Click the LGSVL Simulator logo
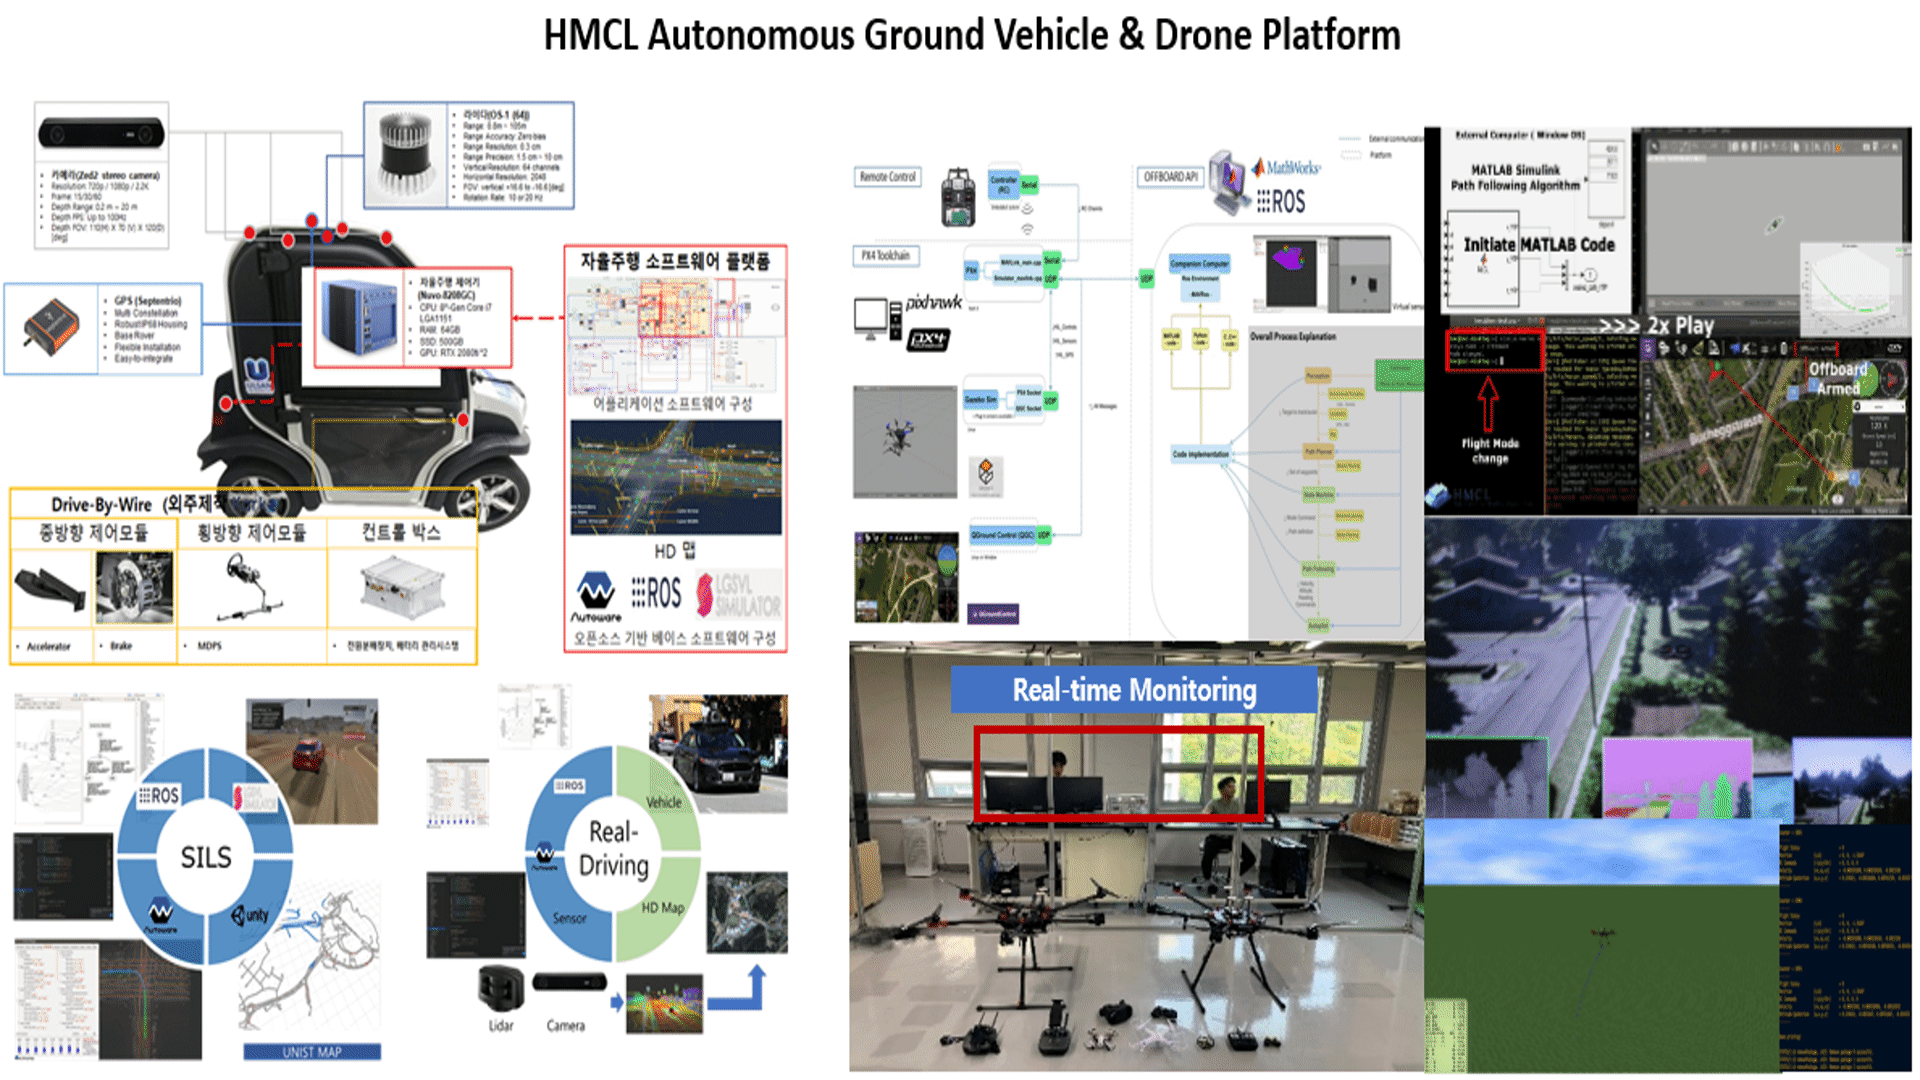 (738, 594)
